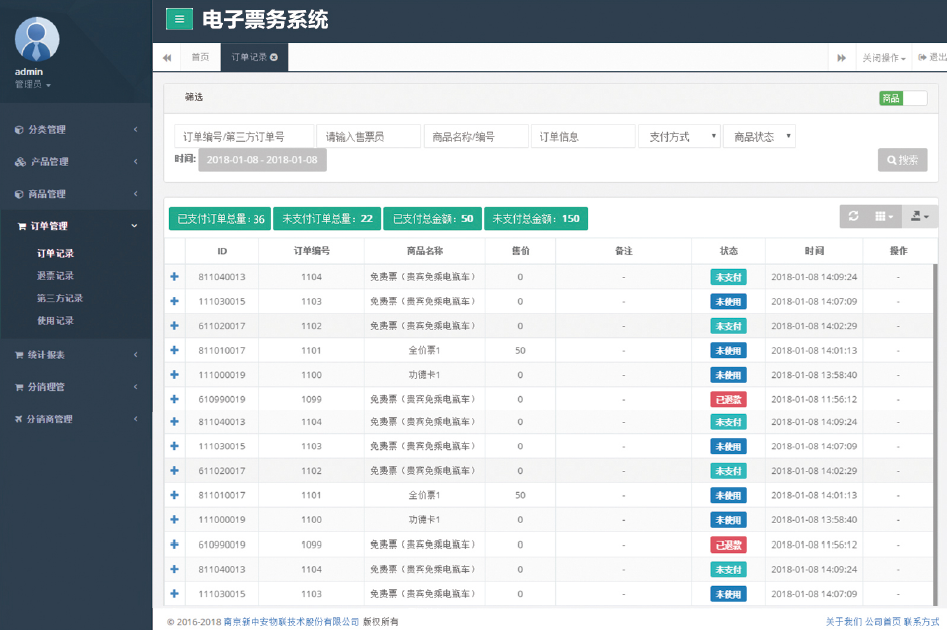Open the 关闭操作 dropdown
This screenshot has width=947, height=630.
[884, 58]
